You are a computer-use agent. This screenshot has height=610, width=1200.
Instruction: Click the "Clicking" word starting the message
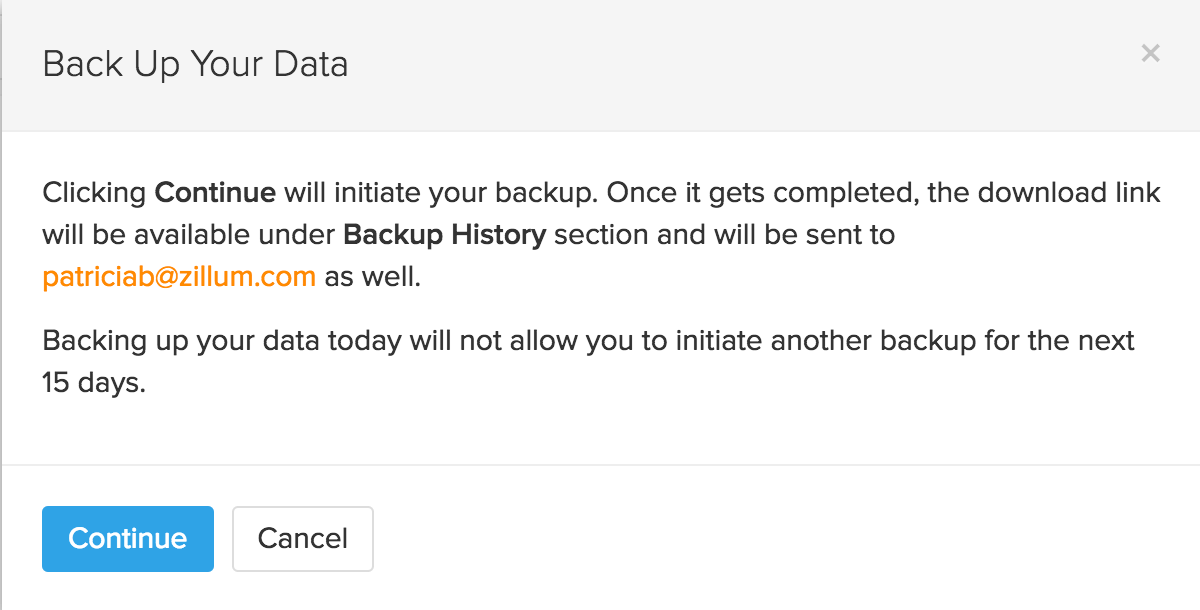tap(95, 192)
